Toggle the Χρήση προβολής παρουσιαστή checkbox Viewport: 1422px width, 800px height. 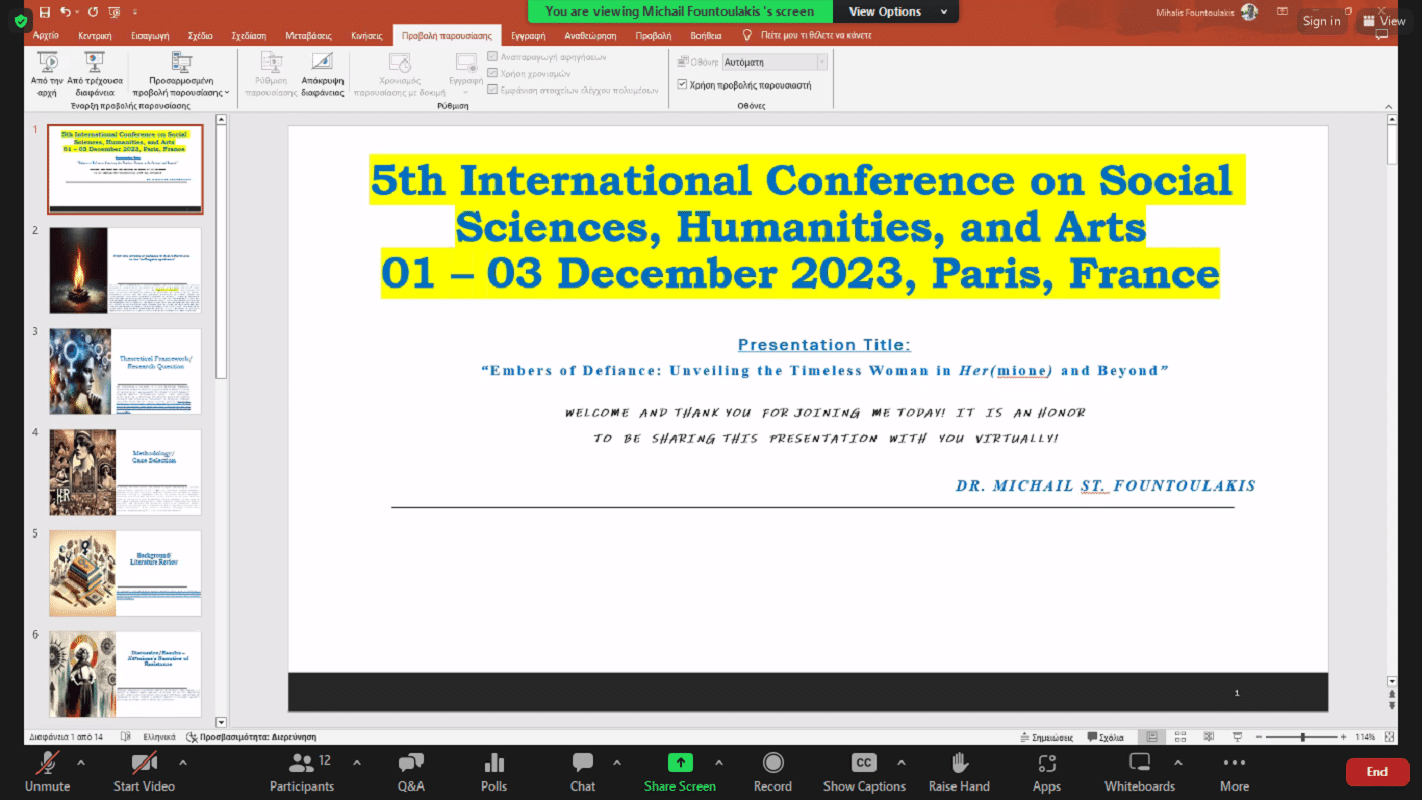click(x=683, y=85)
